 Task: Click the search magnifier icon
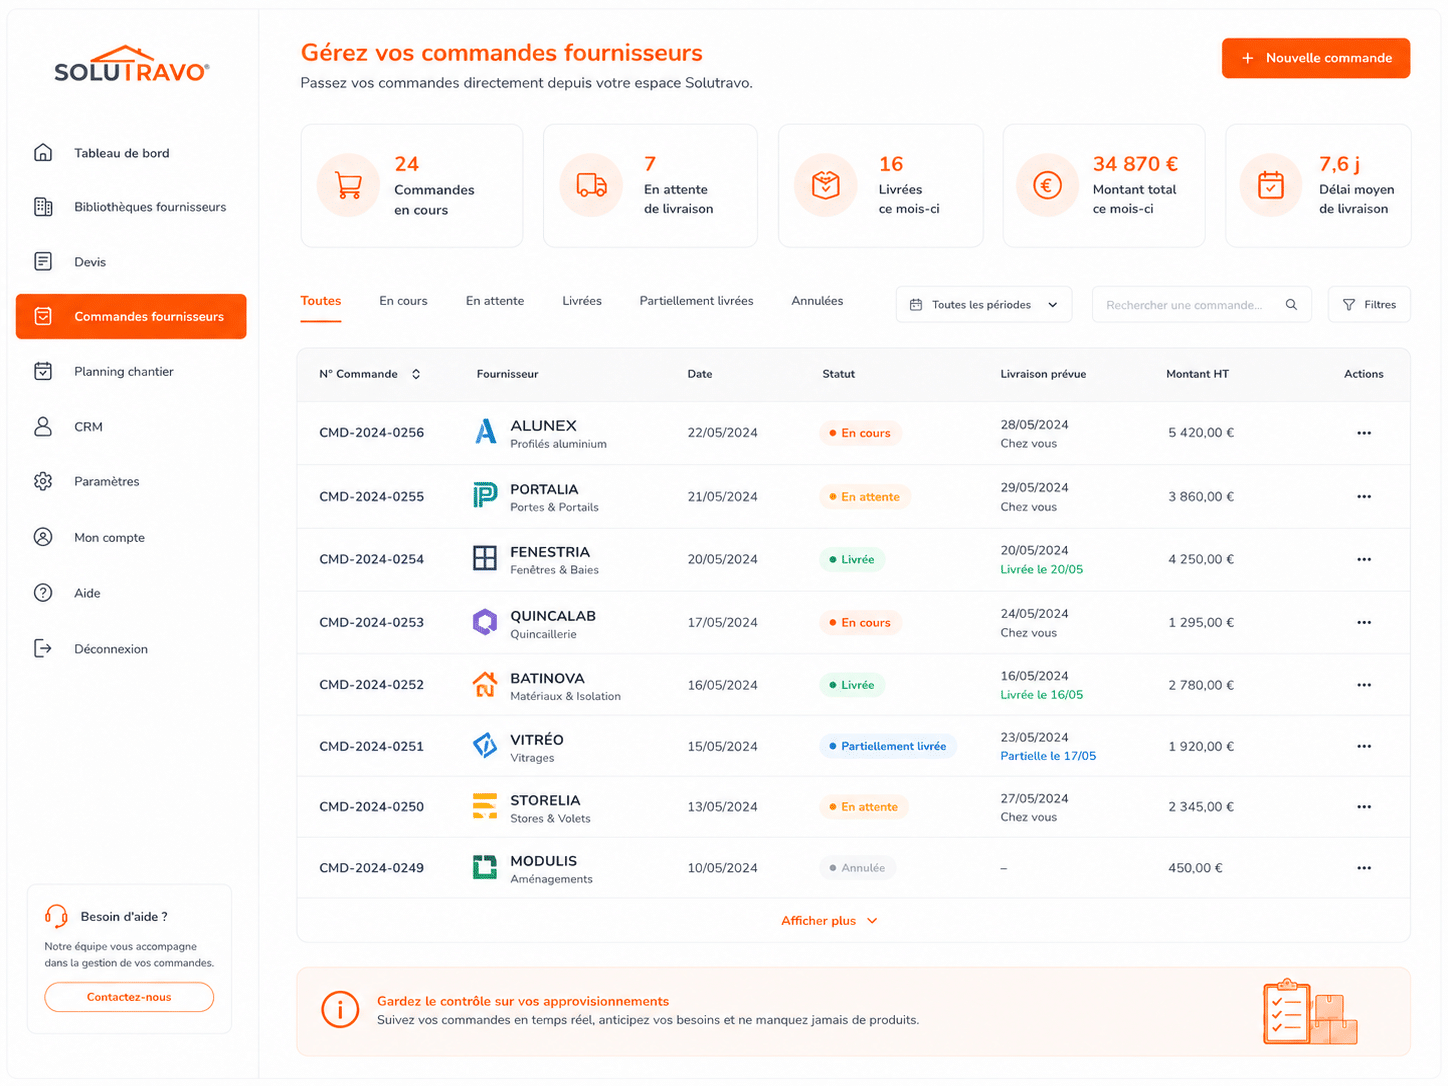click(1291, 304)
